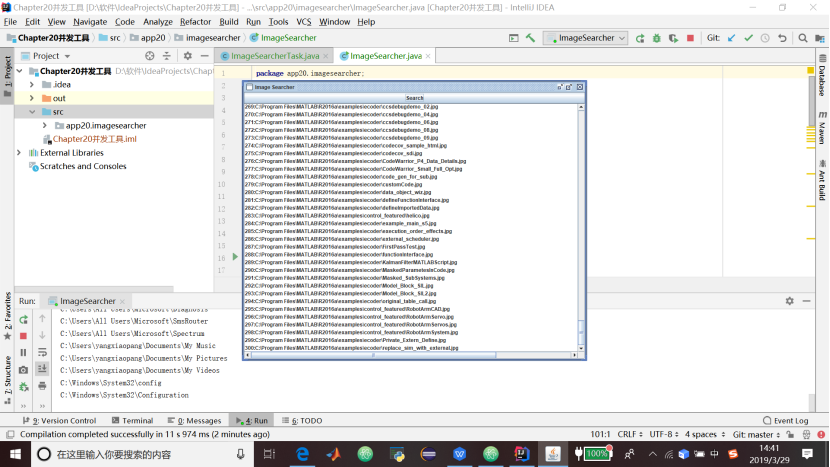Open the Task View taskbar icon

269,454
